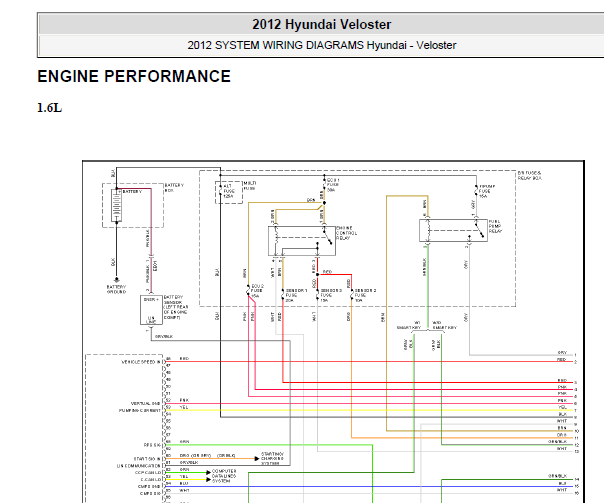Select the 'CMPS GND' pin label
Viewport: 604px width, 503px height.
pyautogui.click(x=149, y=487)
